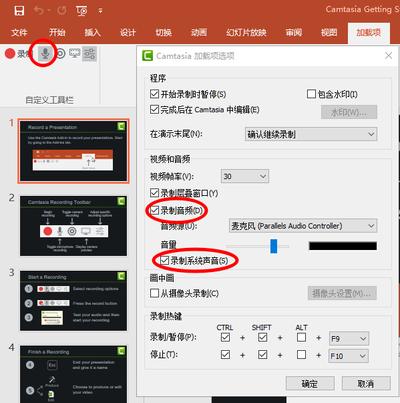Viewport: 400px width, 403px height.
Task: Open the 视频帧率 dropdown showing 30
Action: 245,176
